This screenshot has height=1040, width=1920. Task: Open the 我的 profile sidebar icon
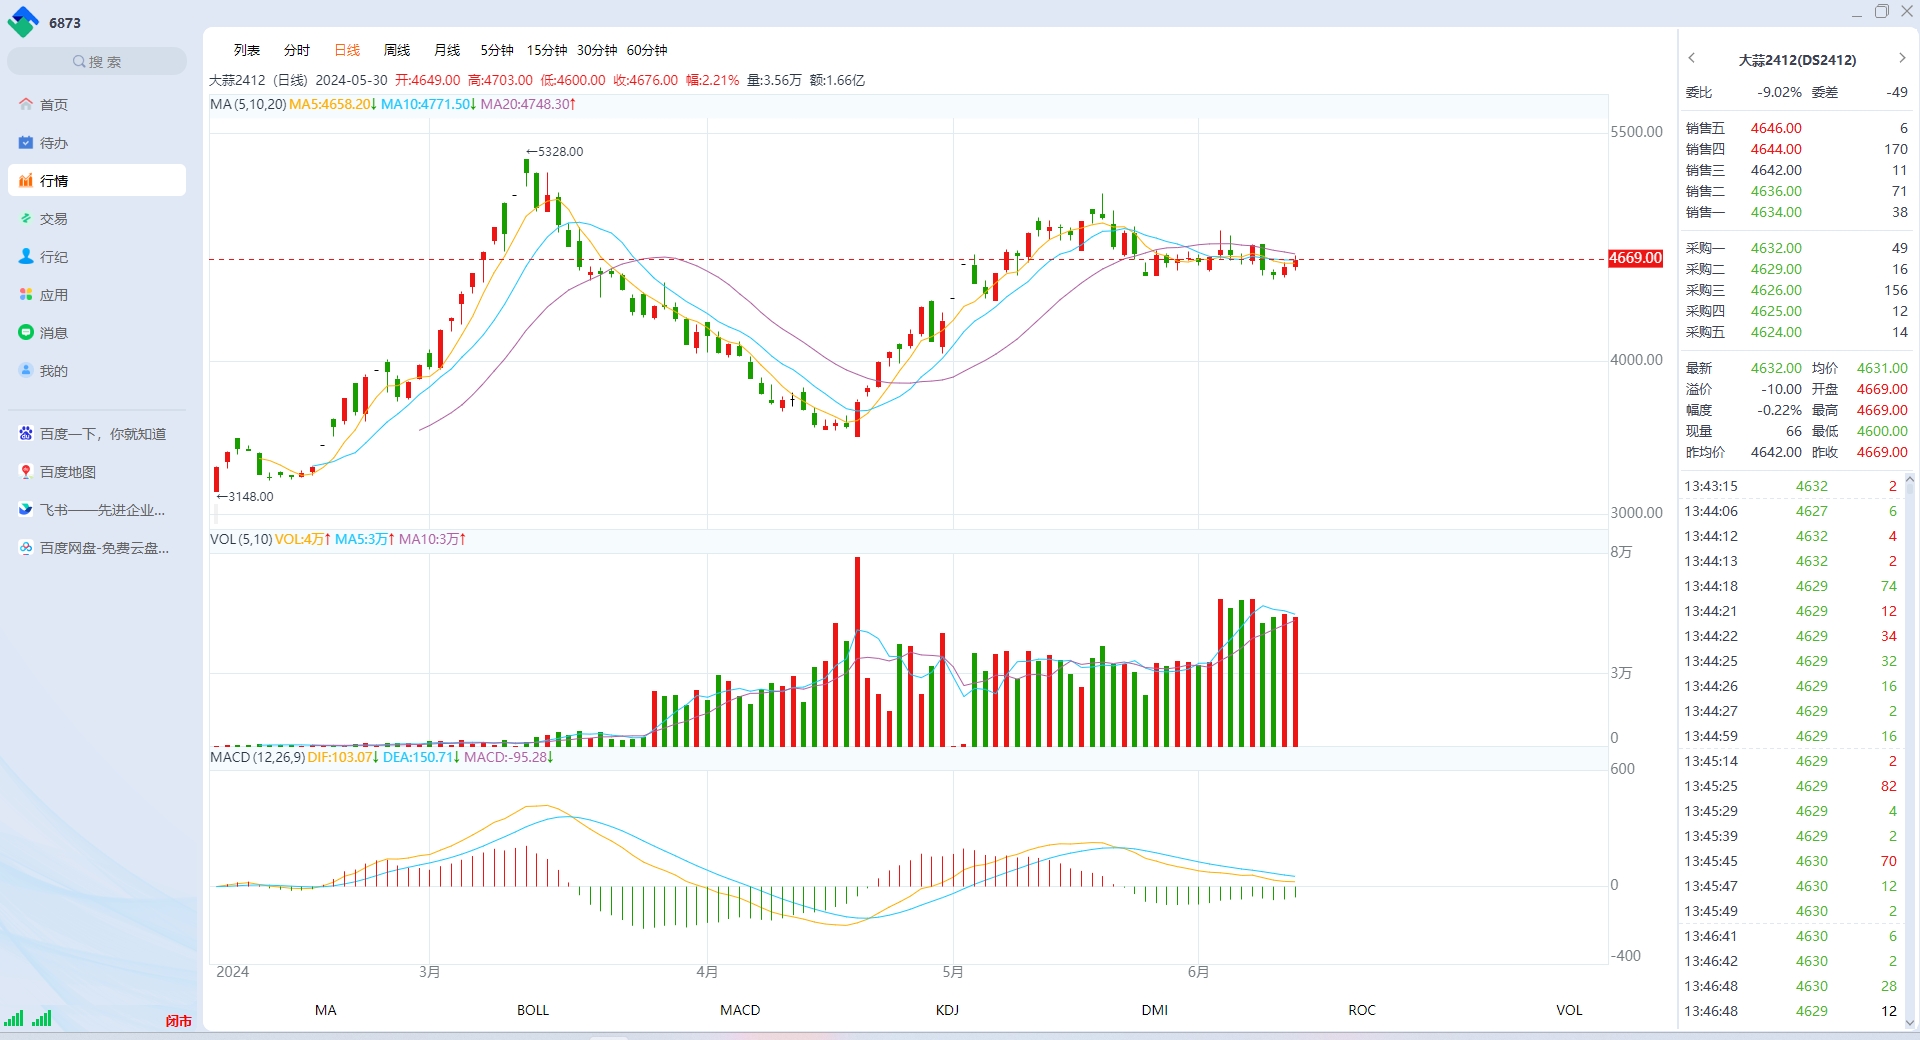26,370
